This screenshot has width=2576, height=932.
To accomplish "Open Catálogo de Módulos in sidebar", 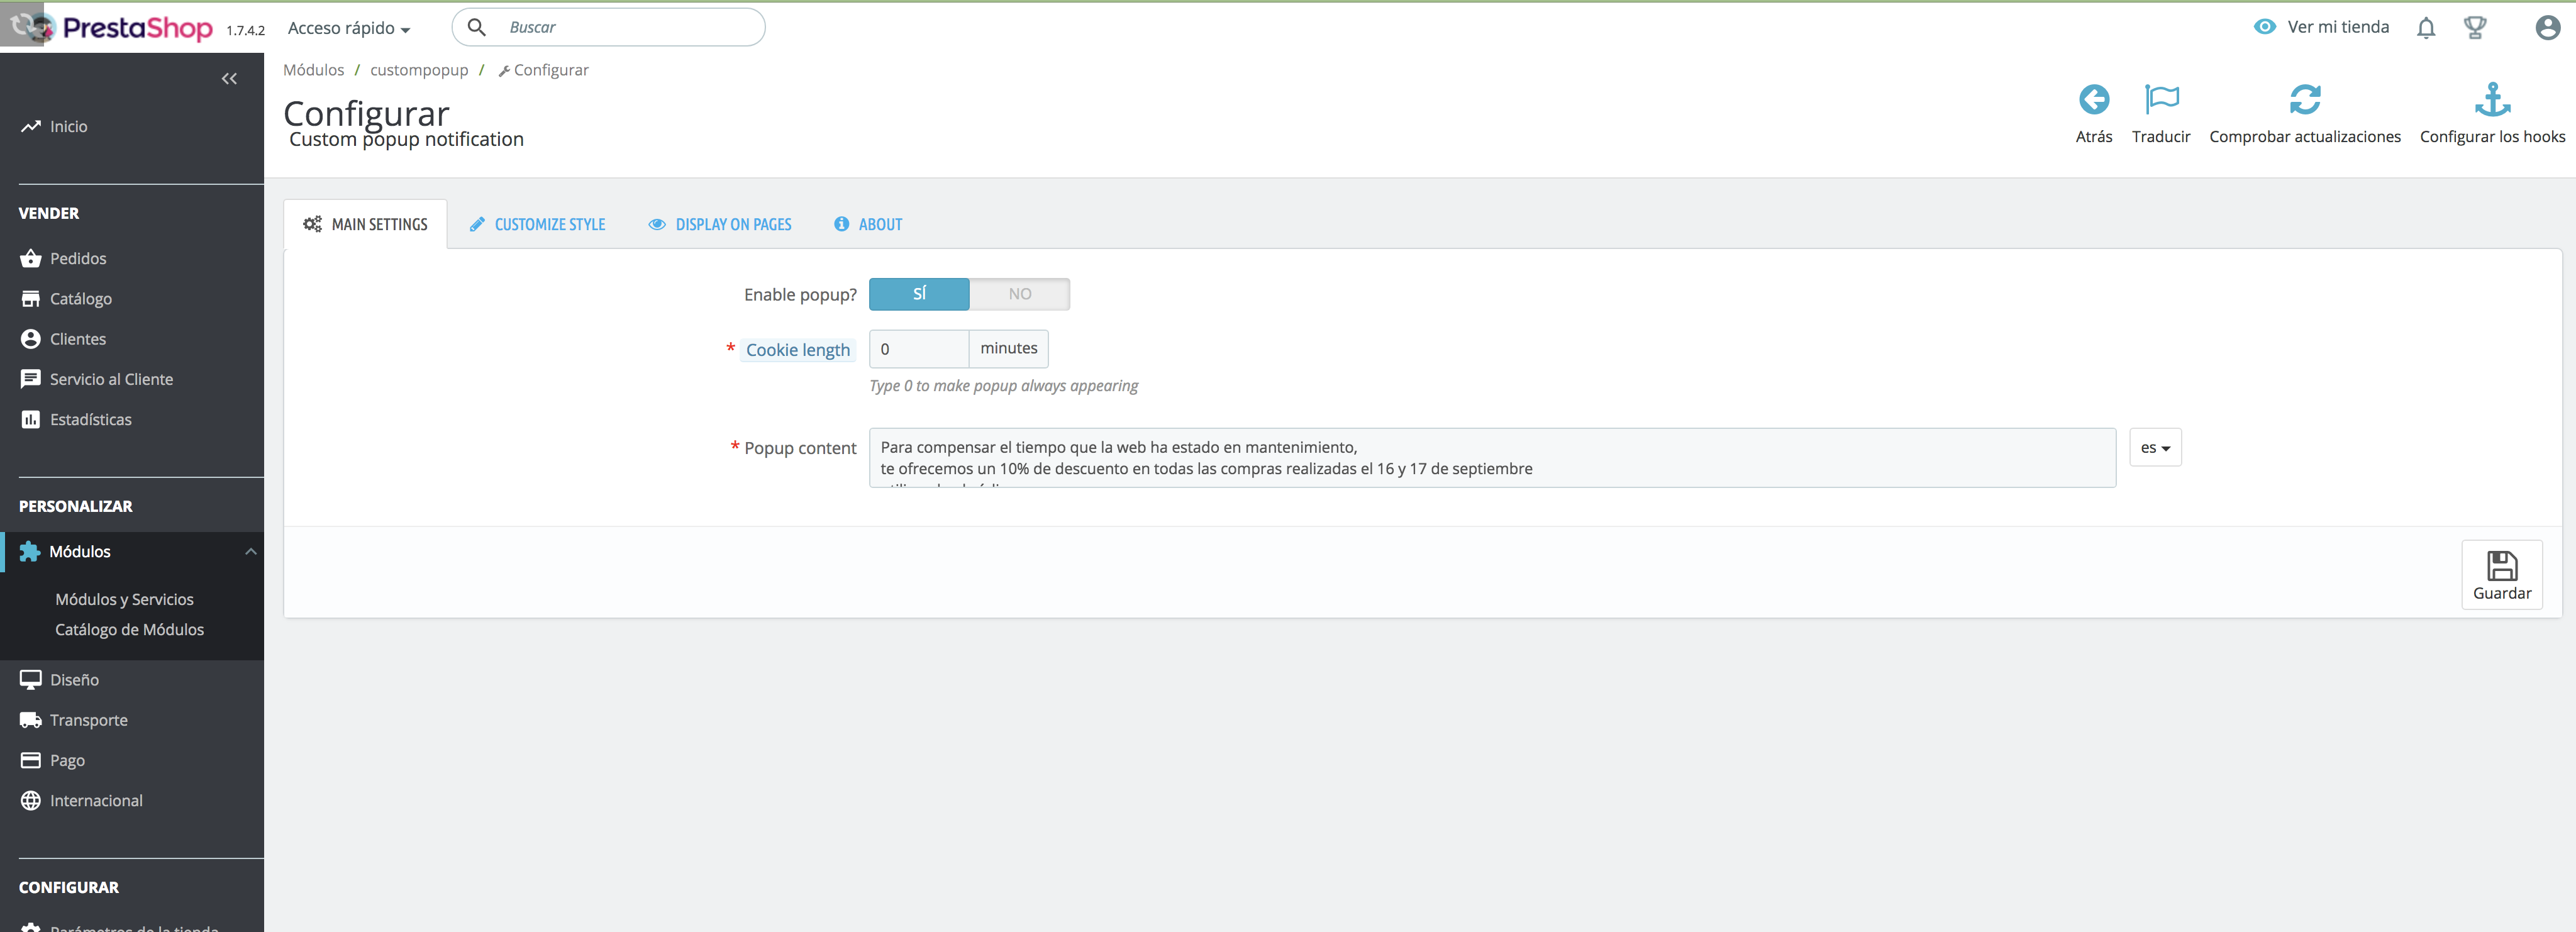I will tap(129, 630).
